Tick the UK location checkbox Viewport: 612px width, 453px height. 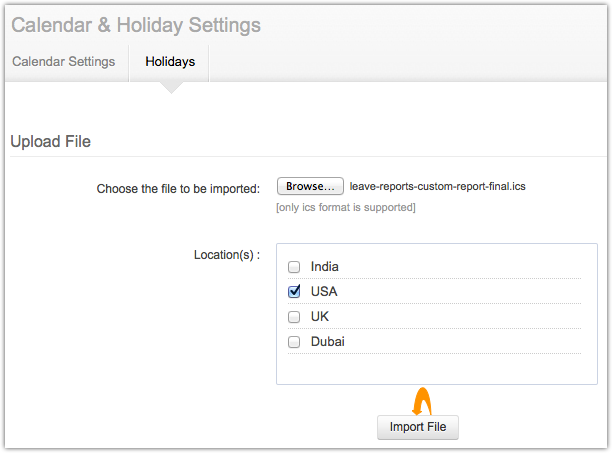click(x=294, y=317)
